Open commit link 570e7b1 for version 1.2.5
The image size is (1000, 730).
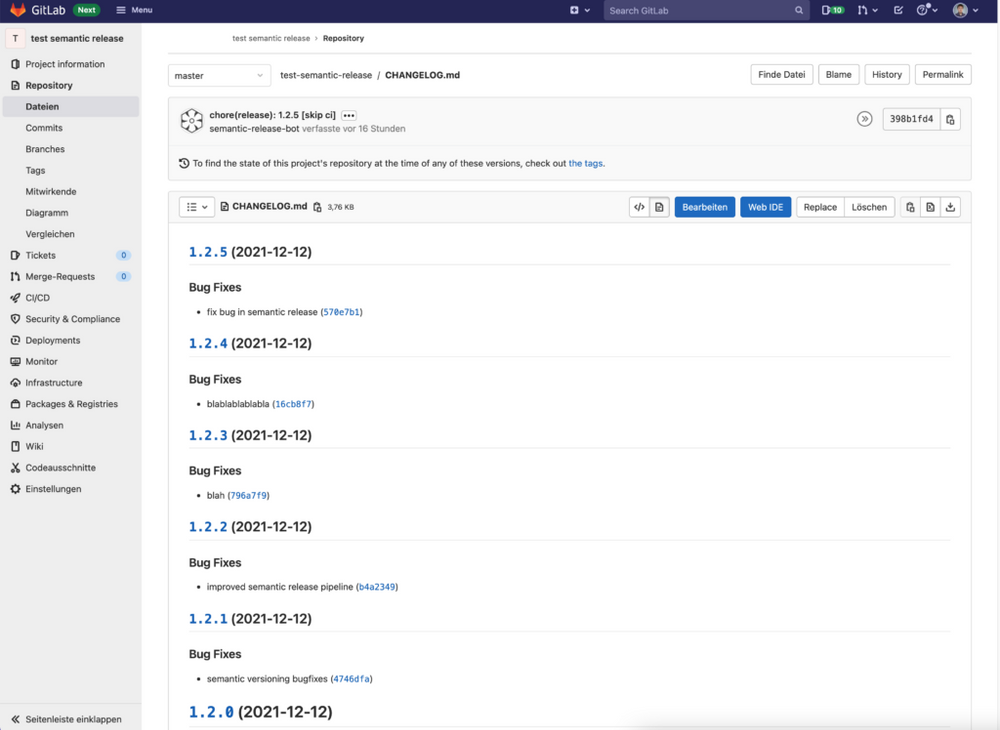pos(344,311)
